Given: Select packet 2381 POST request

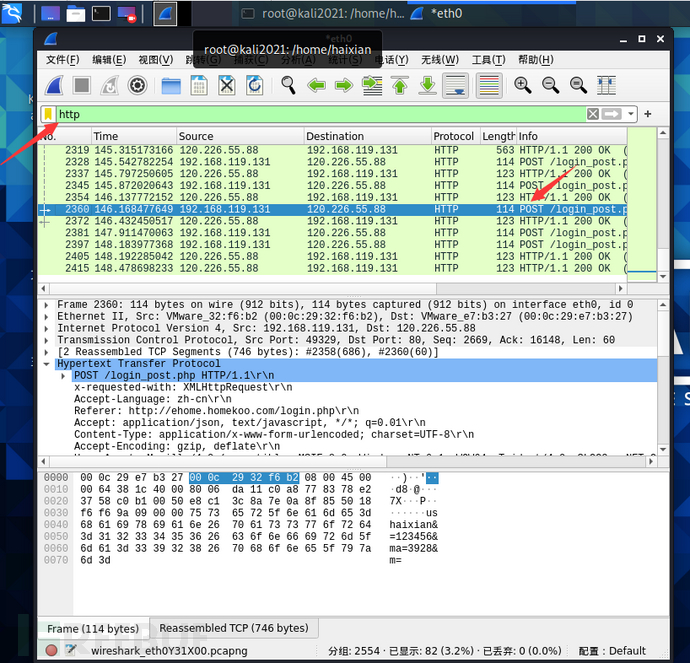Looking at the screenshot, I should (333, 233).
